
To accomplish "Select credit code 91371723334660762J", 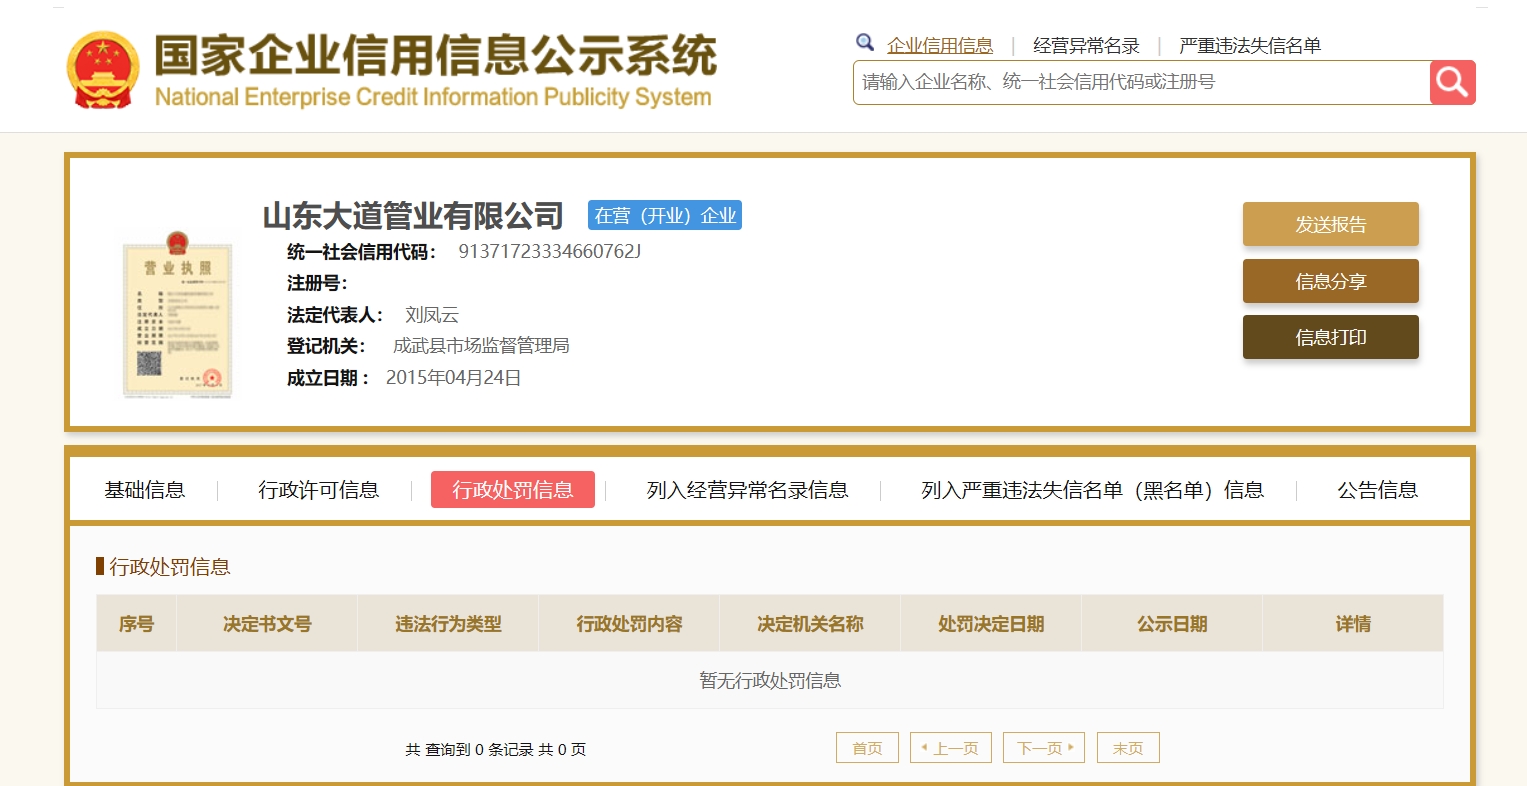I will coord(550,252).
